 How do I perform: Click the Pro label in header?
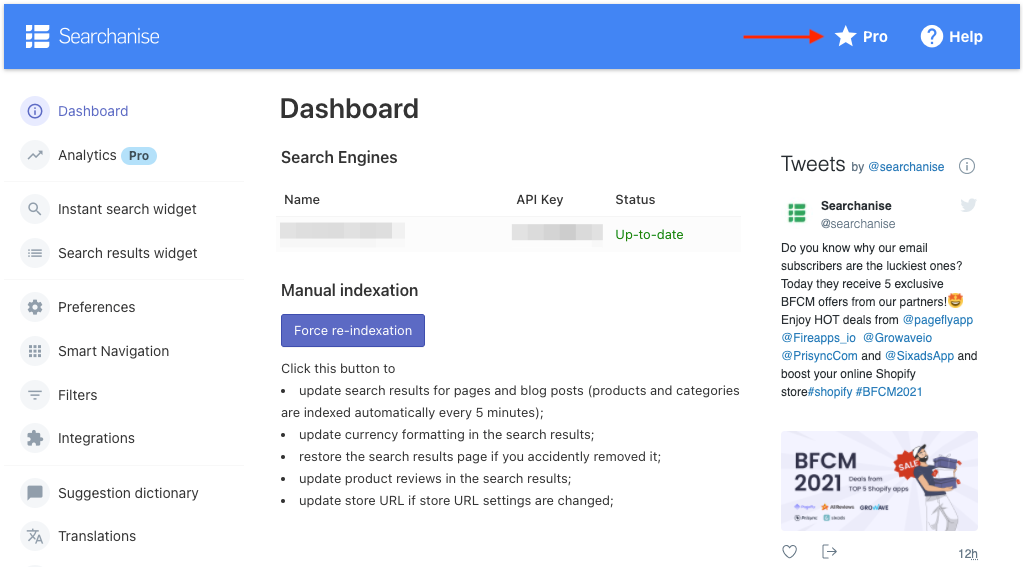pyautogui.click(x=875, y=37)
